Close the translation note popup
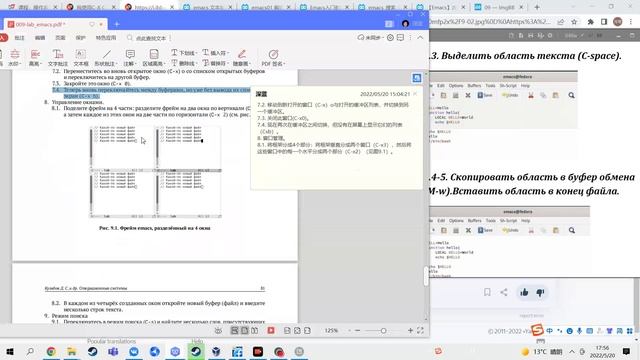This screenshot has width=640, height=360. tap(415, 94)
